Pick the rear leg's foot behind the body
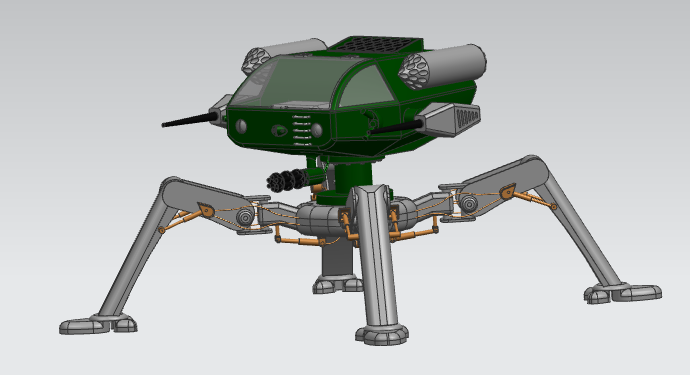The height and width of the screenshot is (375, 690). click(x=338, y=284)
